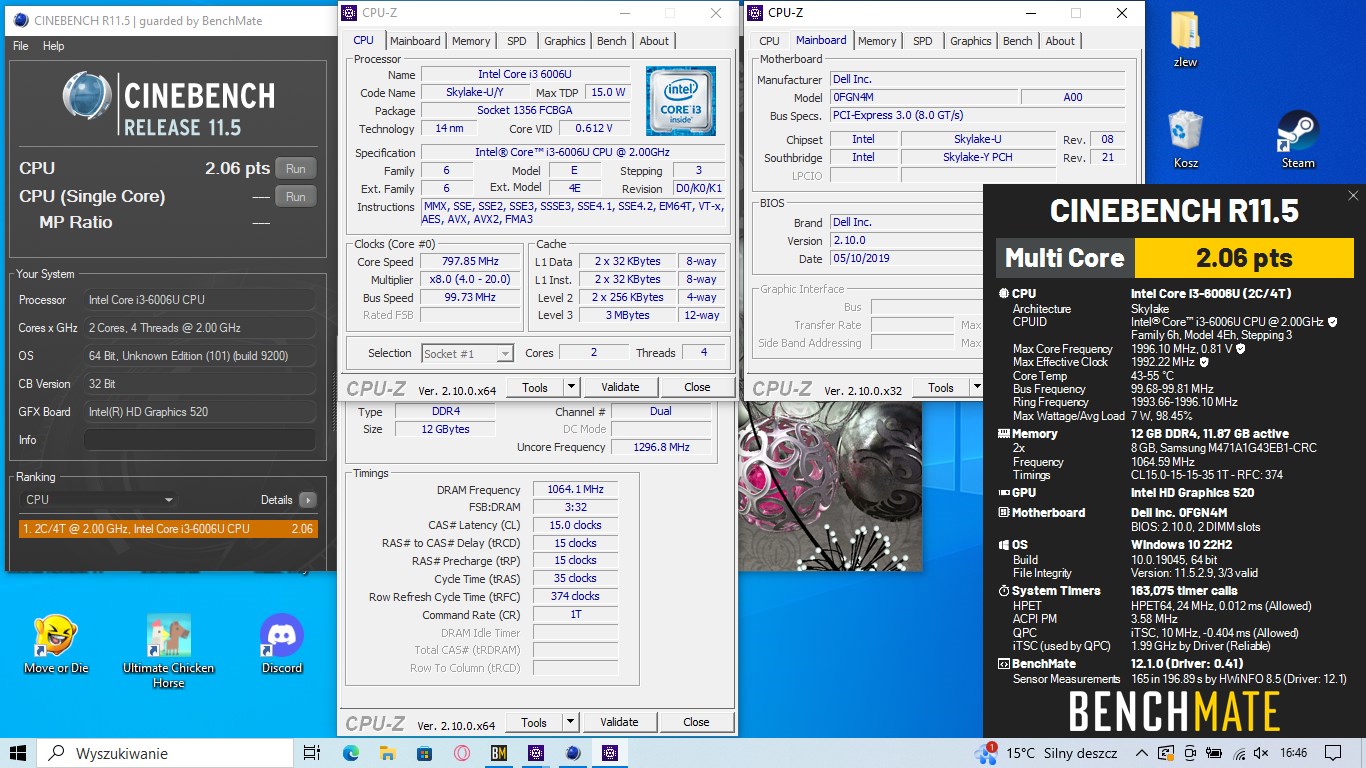Click the empty Info field in Cinebench
1366x768 pixels.
point(200,440)
